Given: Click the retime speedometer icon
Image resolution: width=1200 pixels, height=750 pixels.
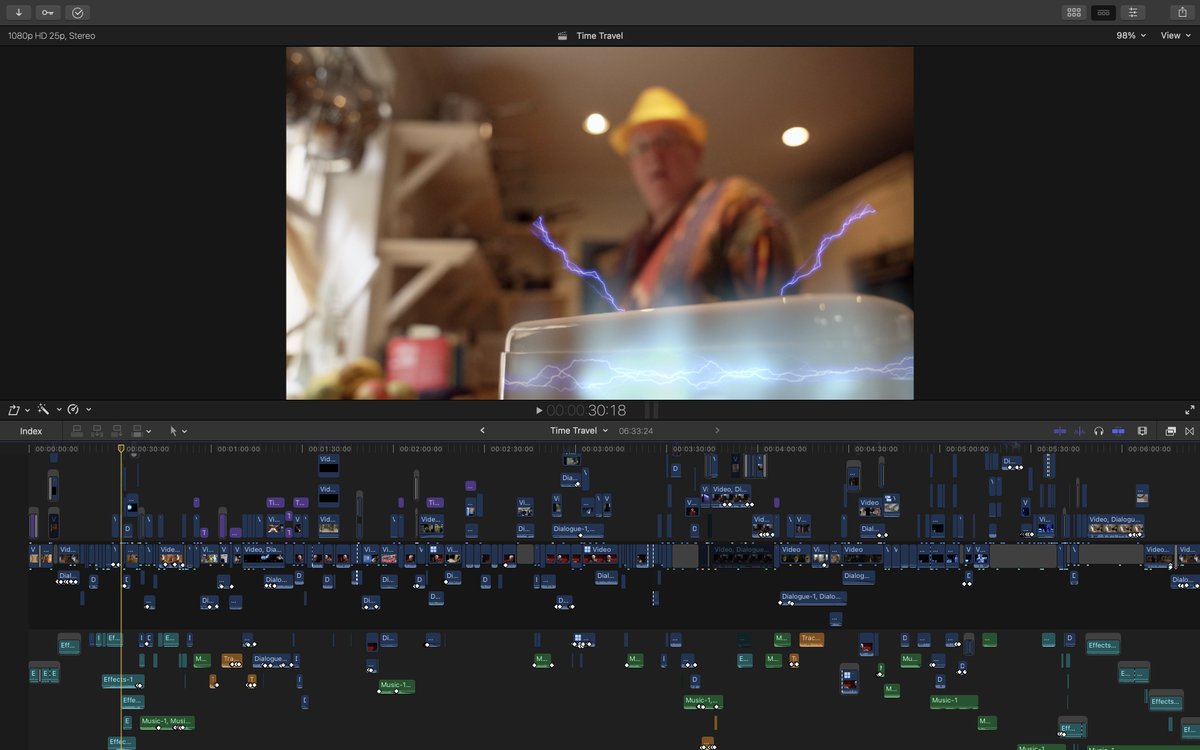Looking at the screenshot, I should coord(74,409).
